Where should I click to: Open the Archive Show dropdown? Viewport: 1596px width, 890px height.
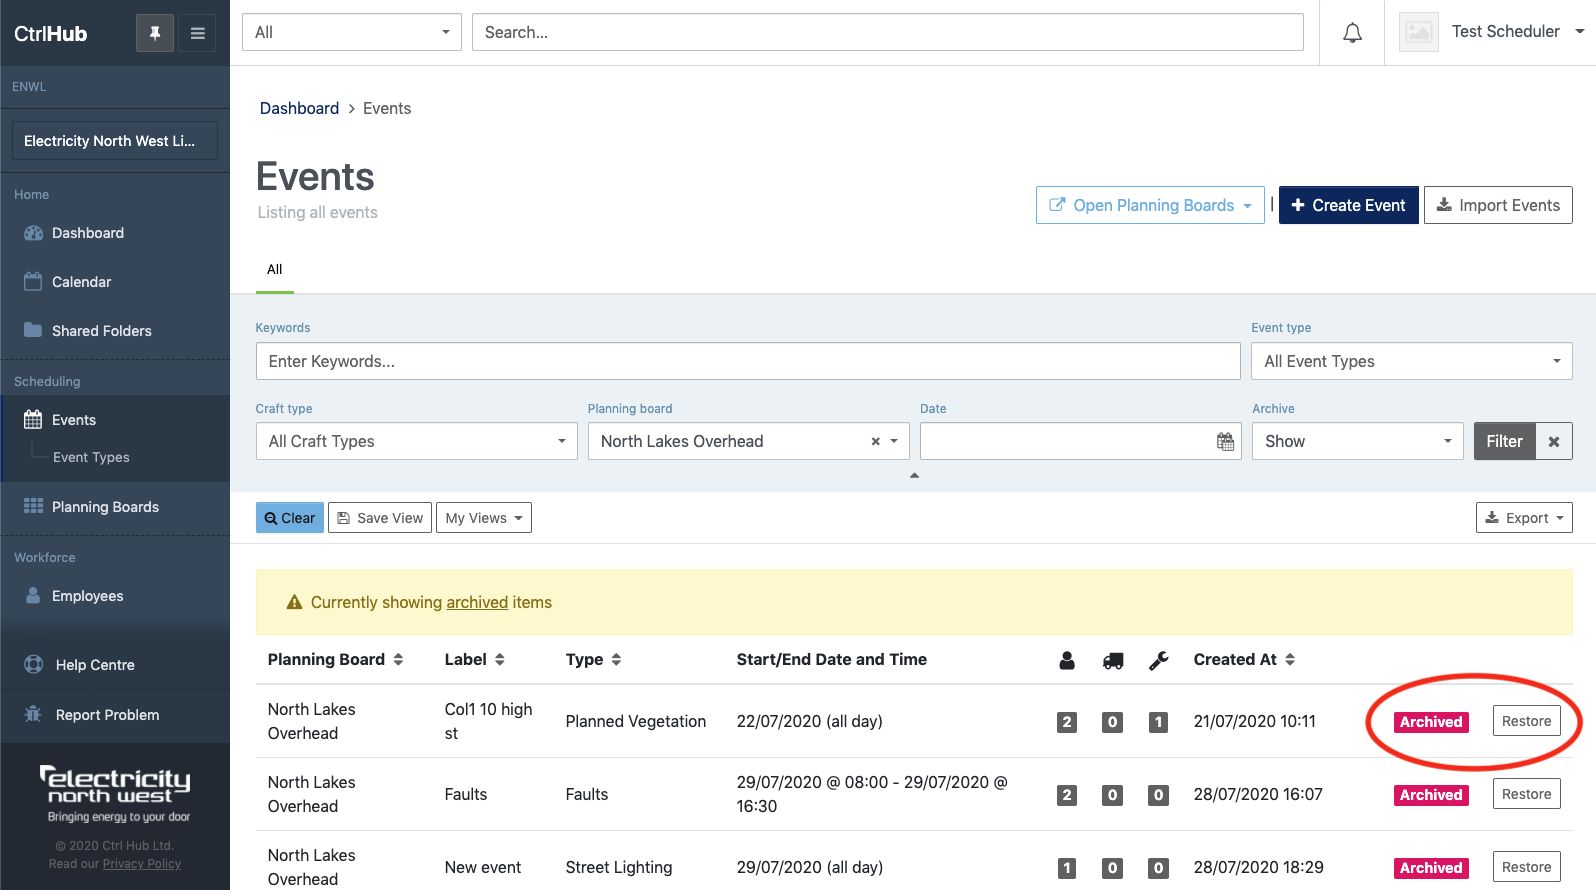coord(1357,441)
